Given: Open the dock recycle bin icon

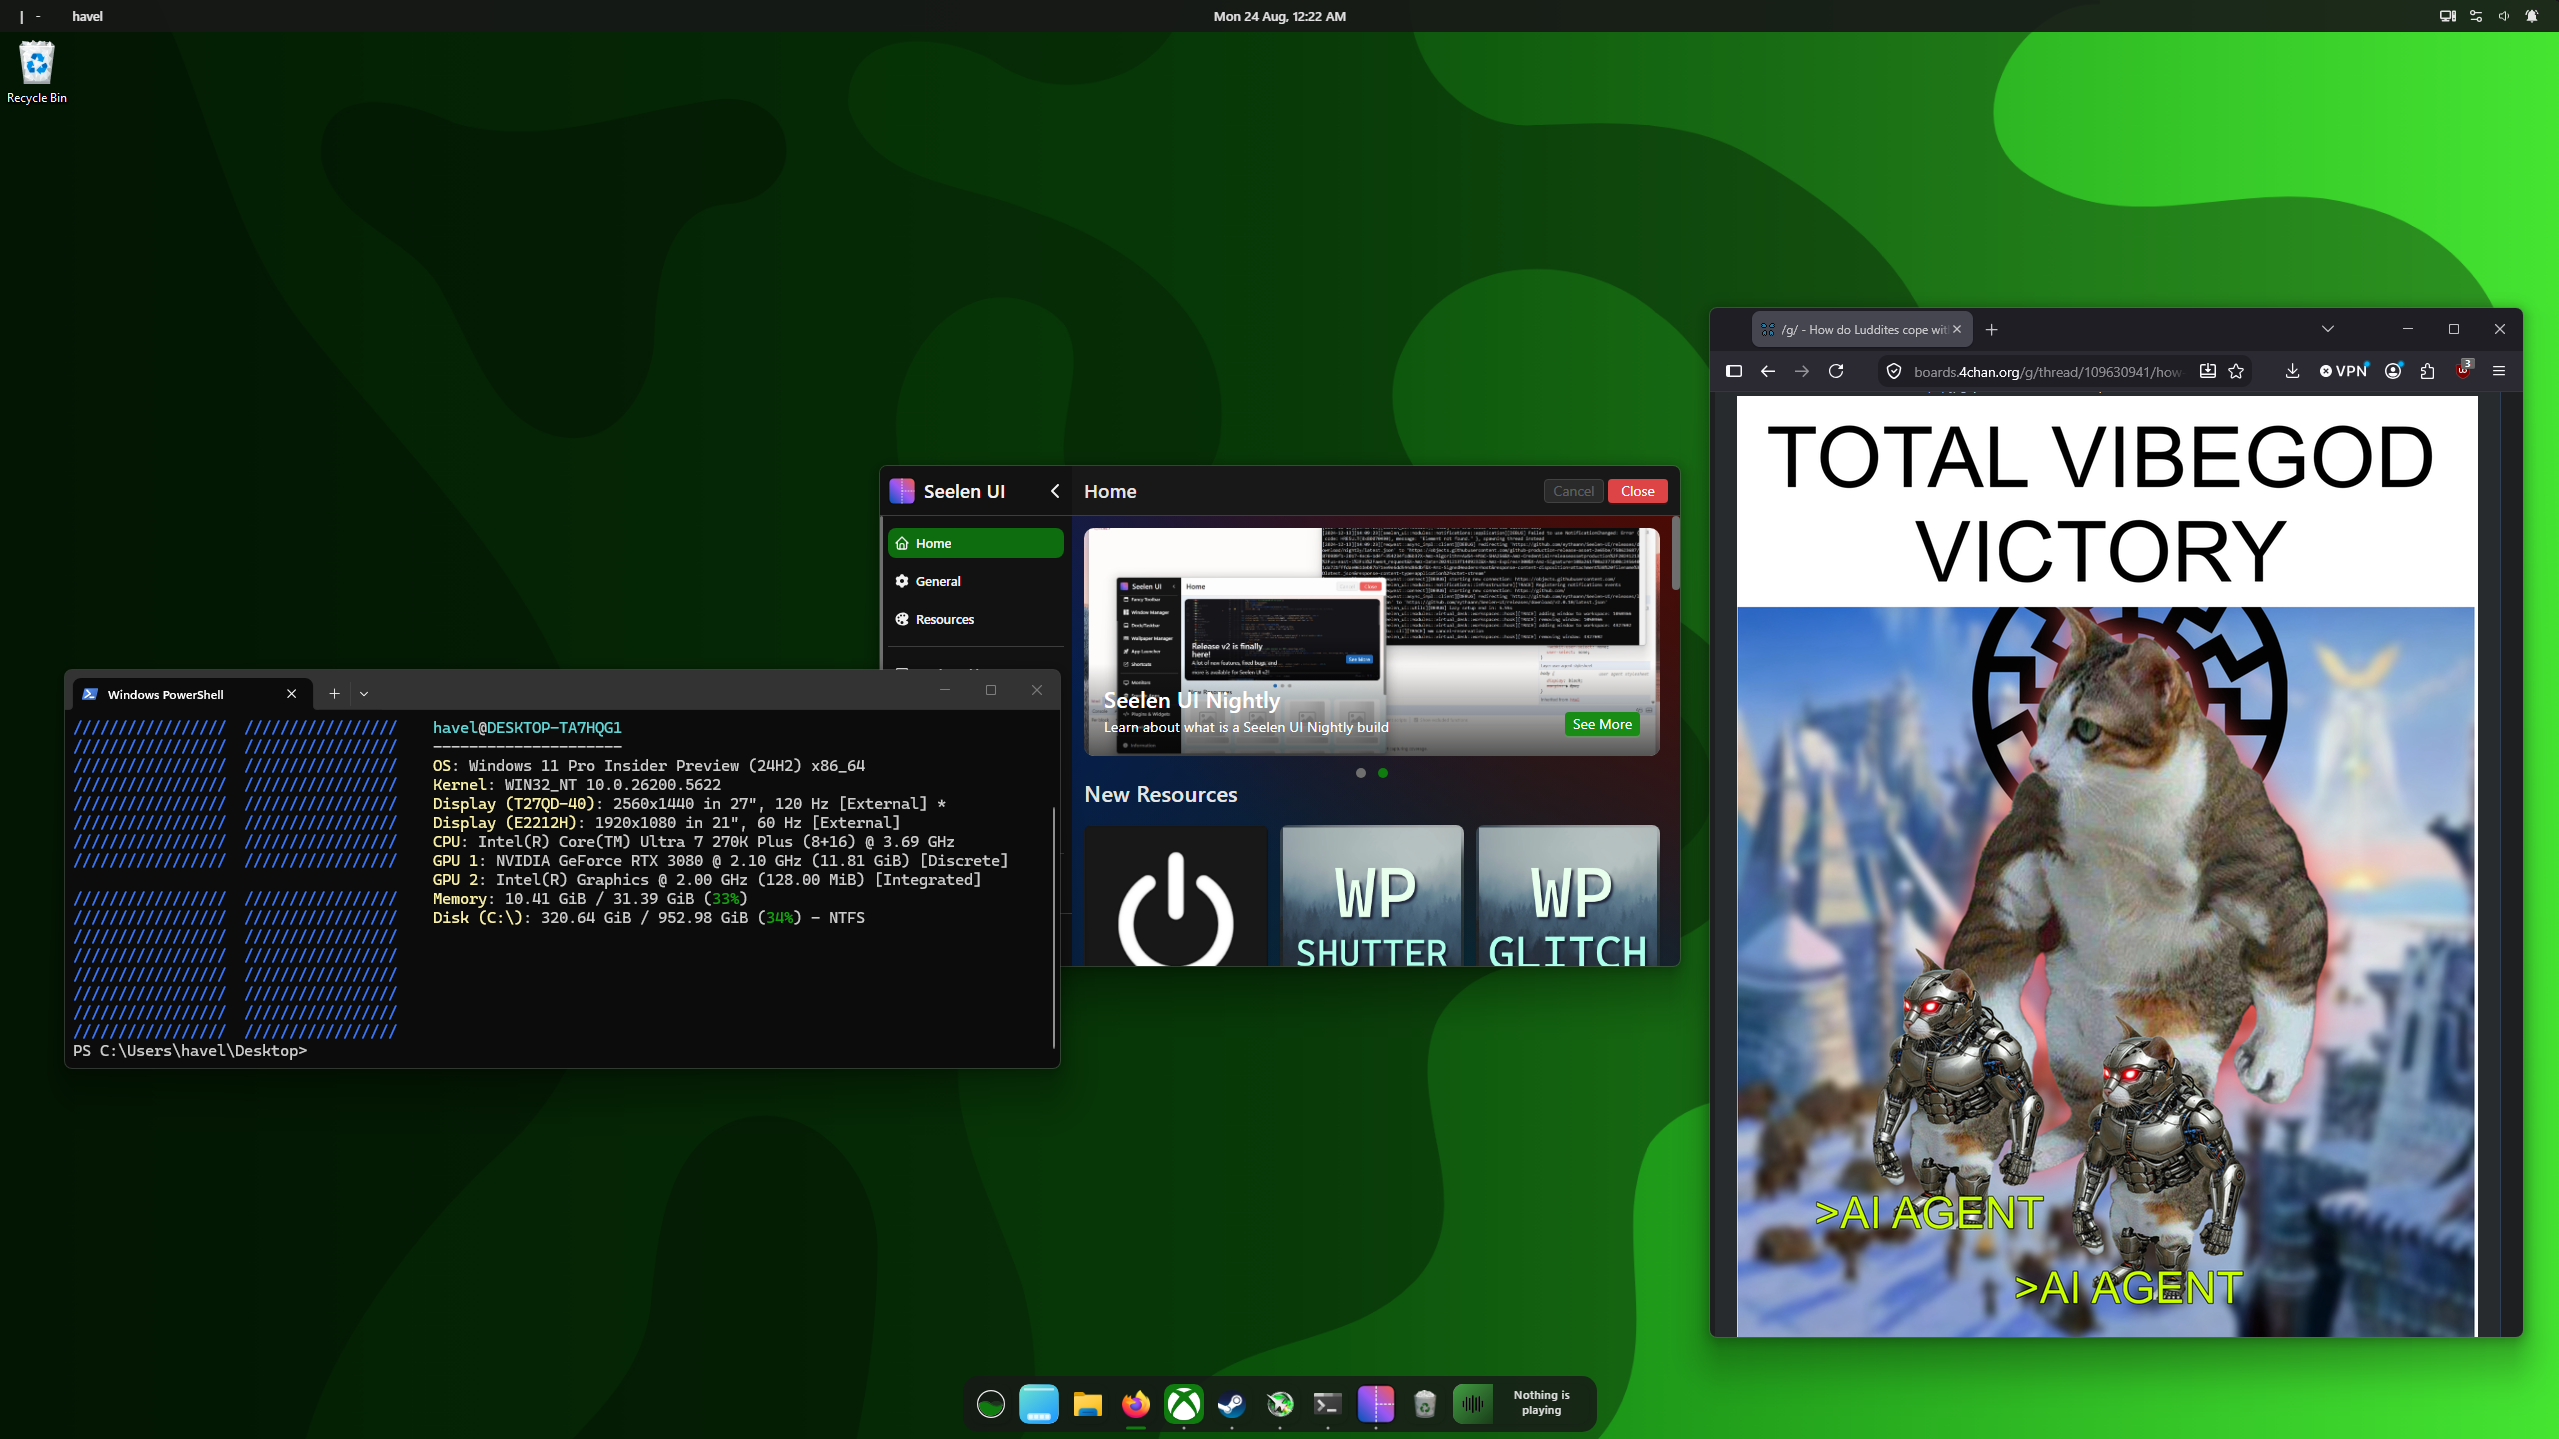Looking at the screenshot, I should [1424, 1405].
